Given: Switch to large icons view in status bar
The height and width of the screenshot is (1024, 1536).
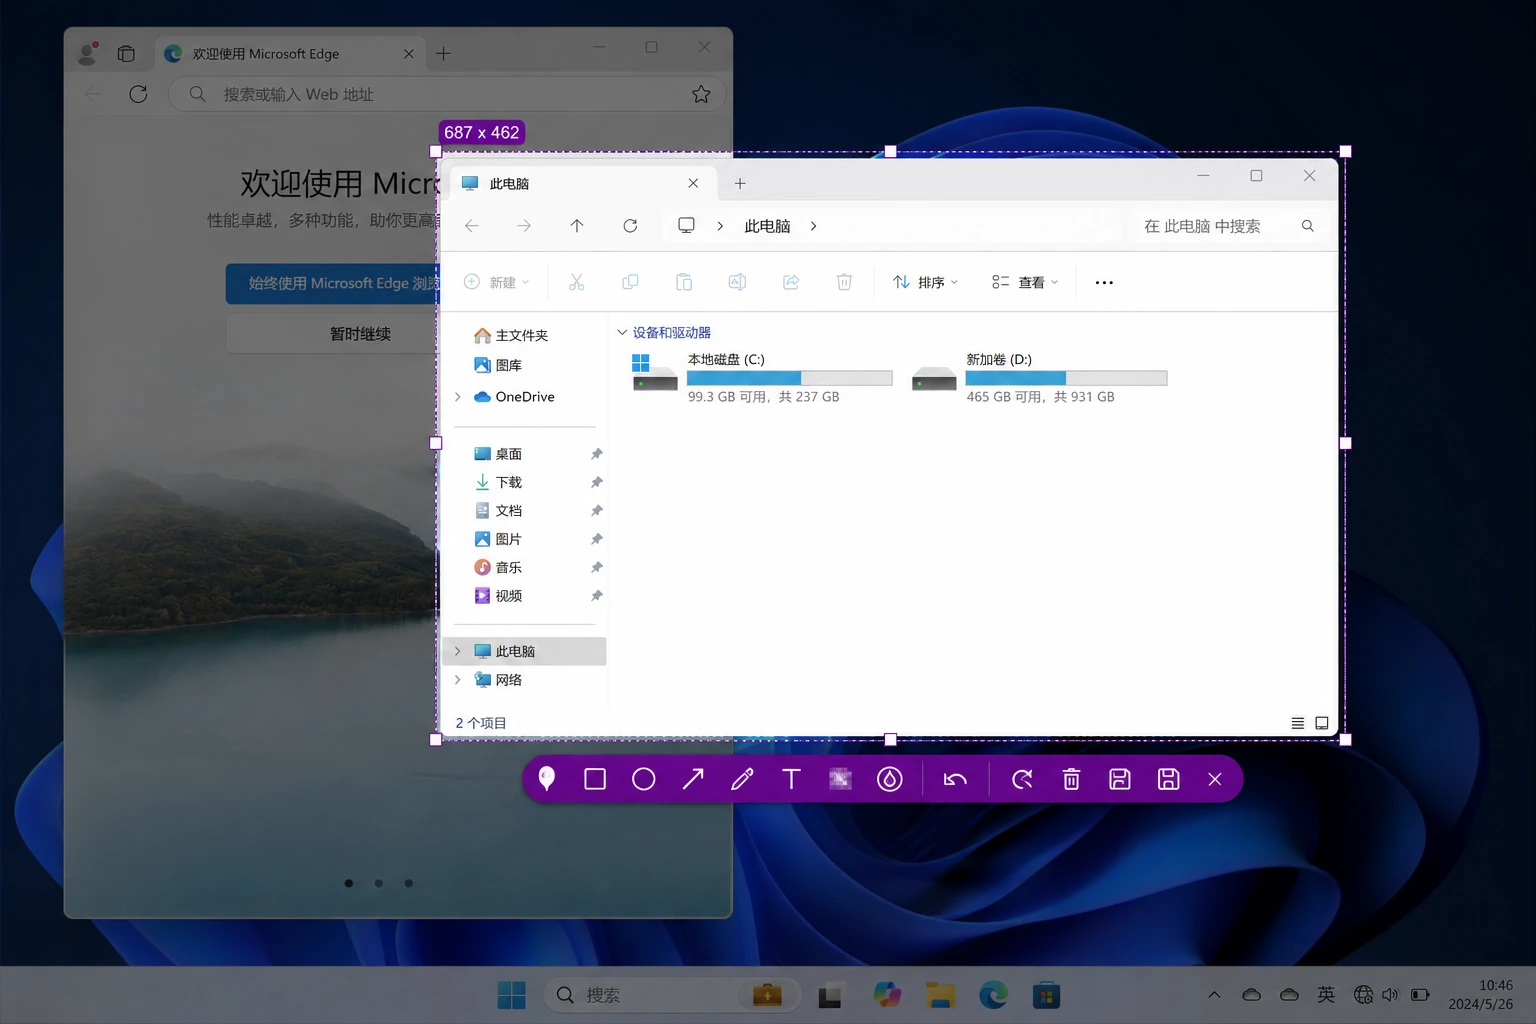Looking at the screenshot, I should point(1321,723).
